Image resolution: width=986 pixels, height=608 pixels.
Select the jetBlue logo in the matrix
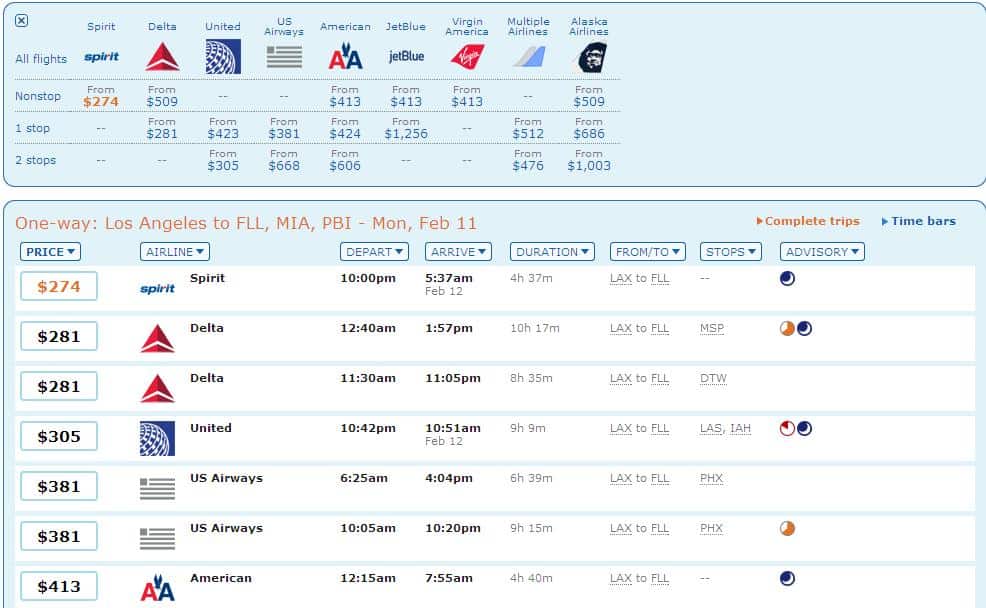pyautogui.click(x=406, y=56)
